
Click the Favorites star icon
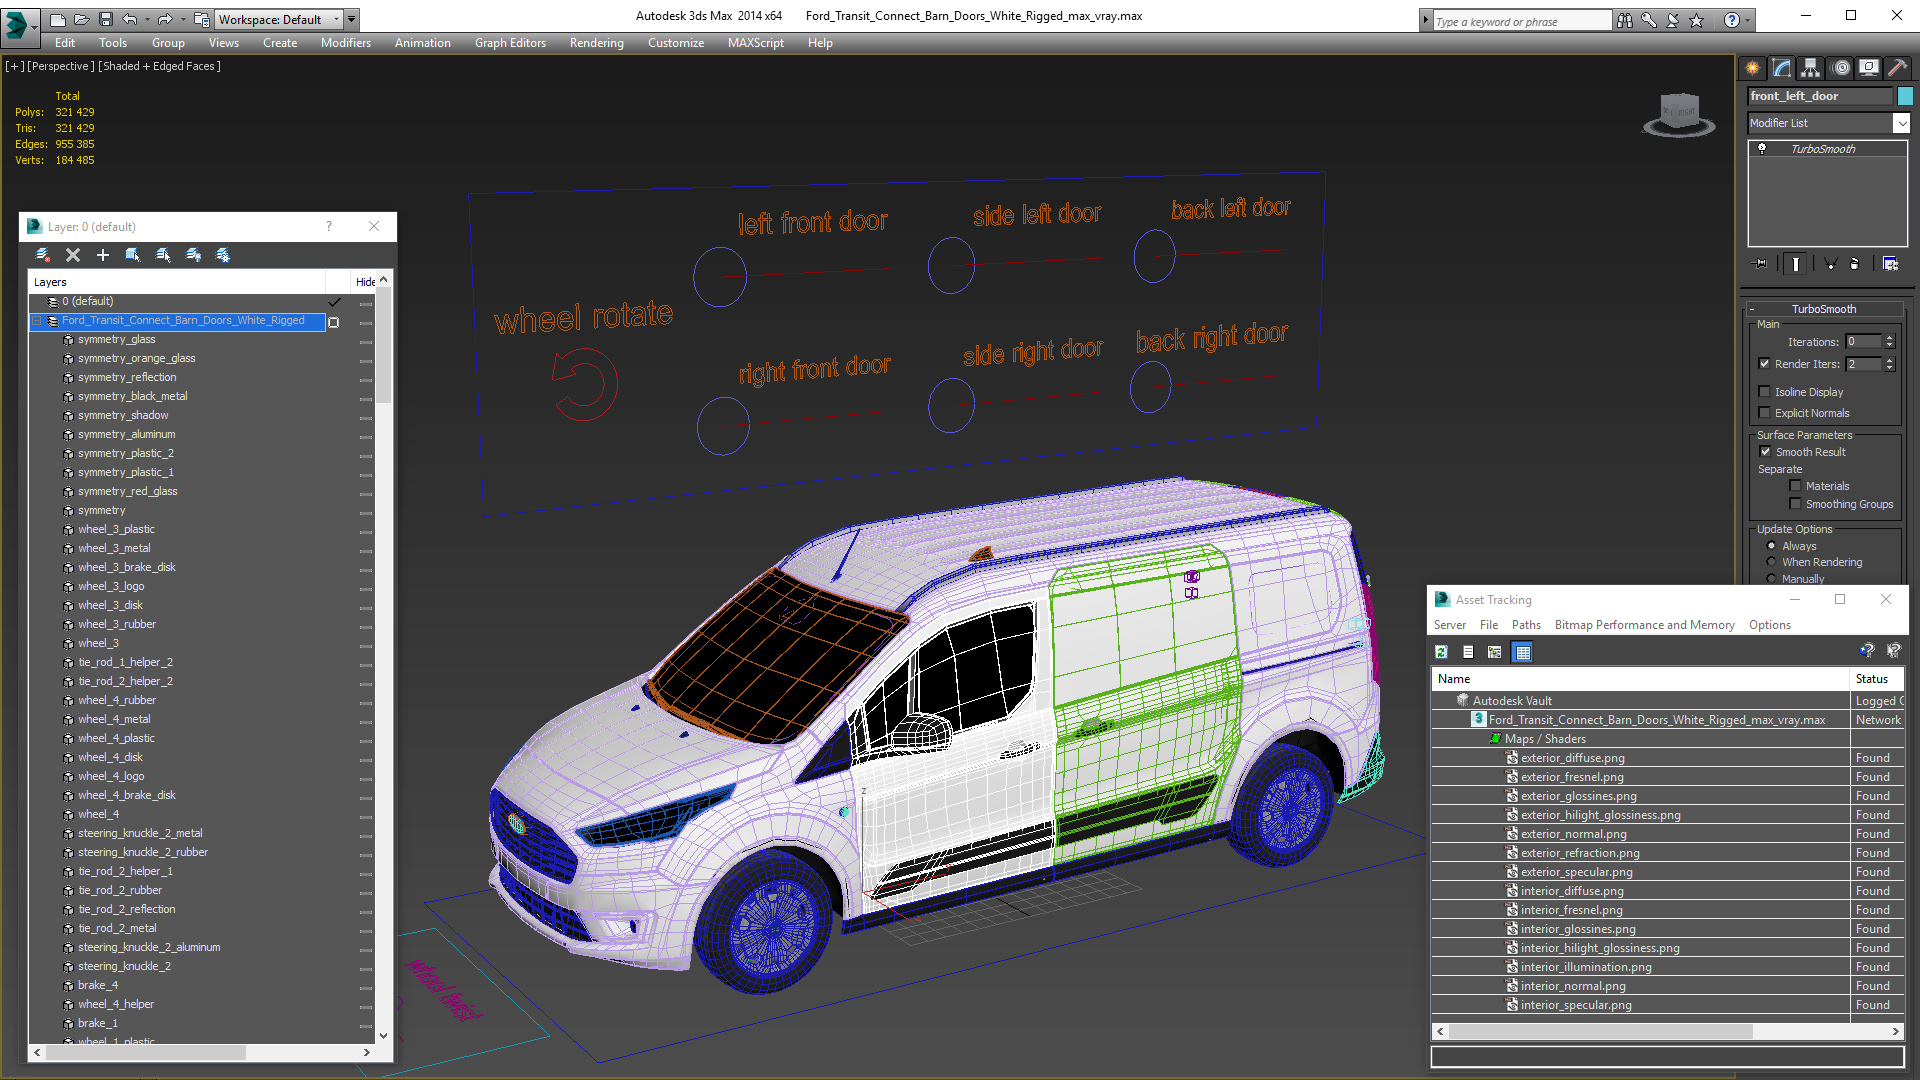[x=1696, y=20]
